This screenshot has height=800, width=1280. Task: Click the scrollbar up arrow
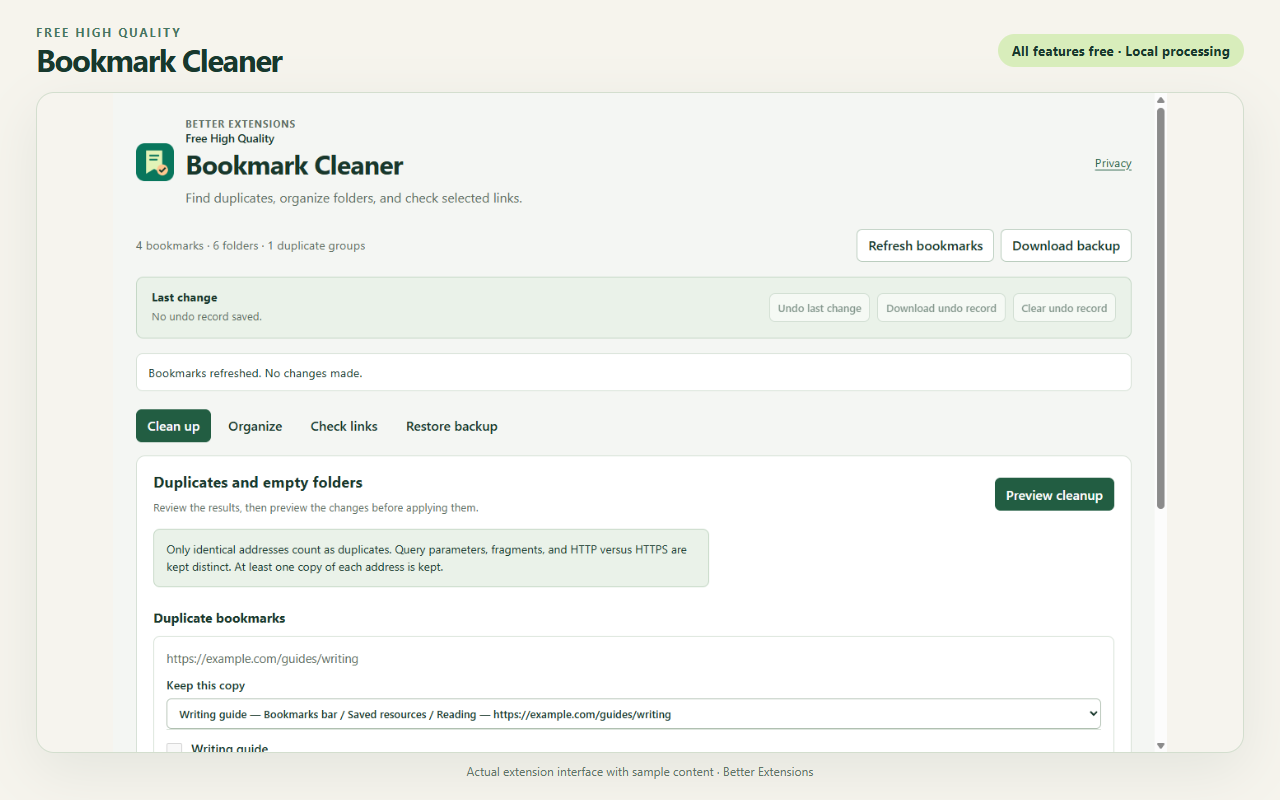click(1161, 100)
